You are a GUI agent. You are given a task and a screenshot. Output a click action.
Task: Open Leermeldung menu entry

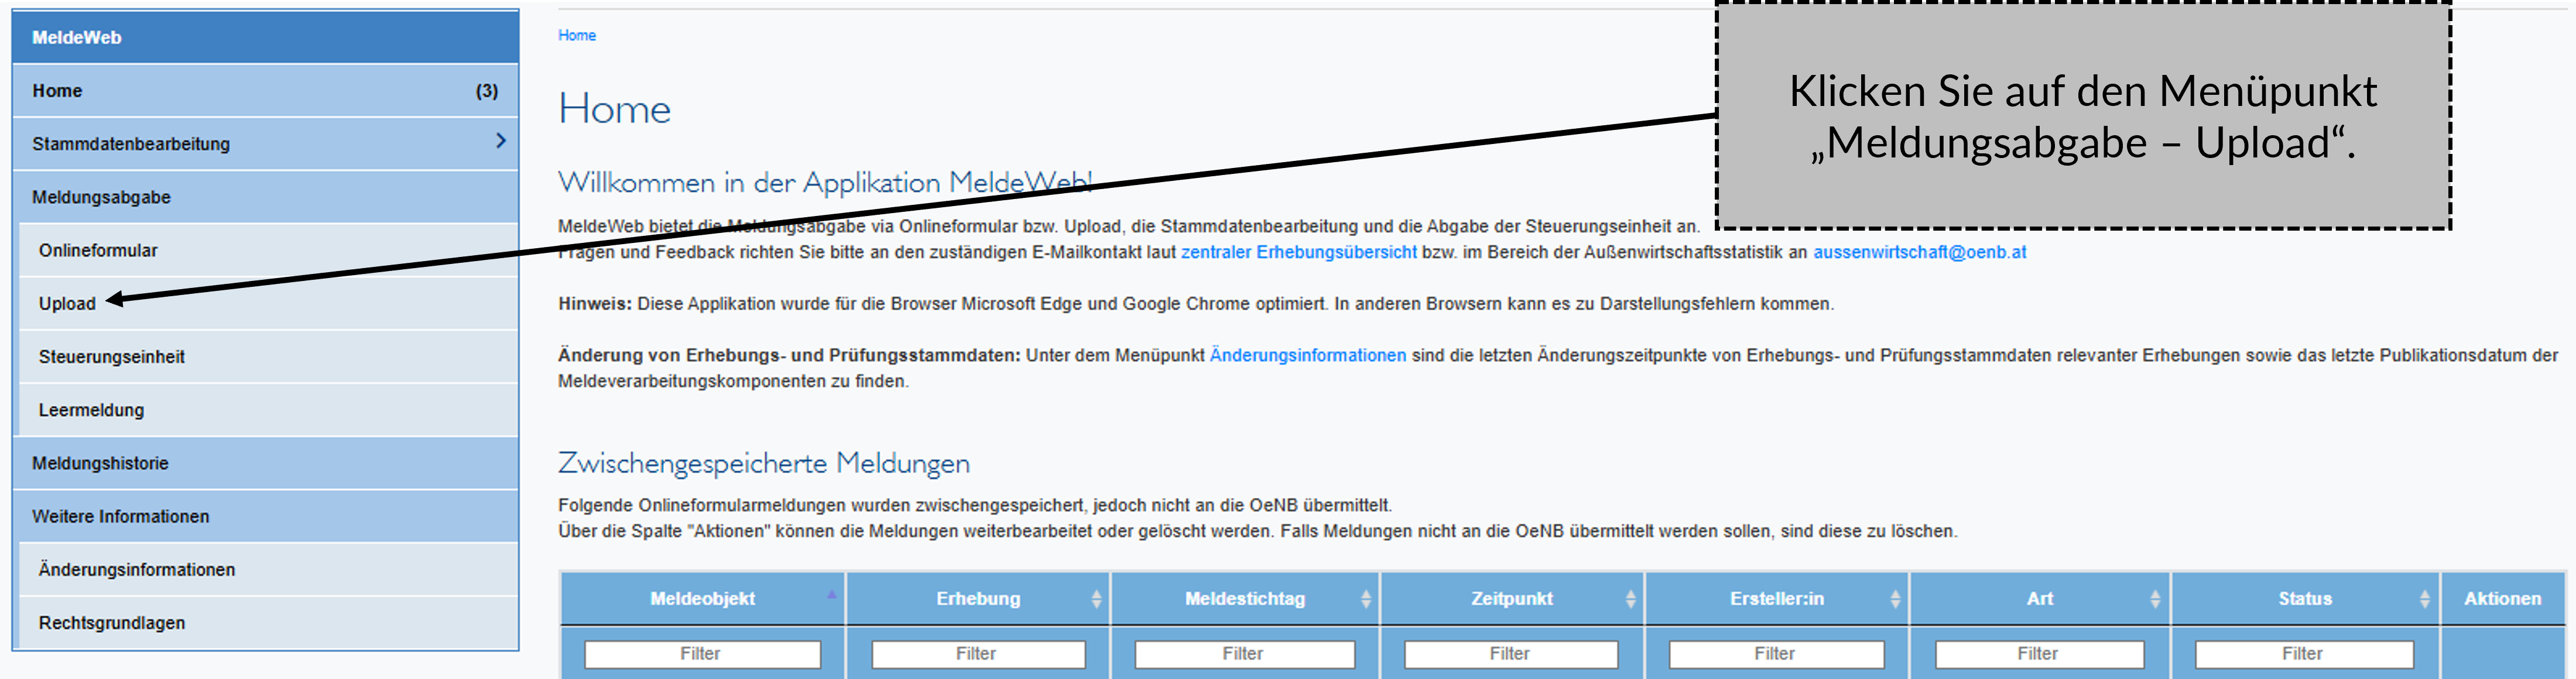pyautogui.click(x=91, y=410)
